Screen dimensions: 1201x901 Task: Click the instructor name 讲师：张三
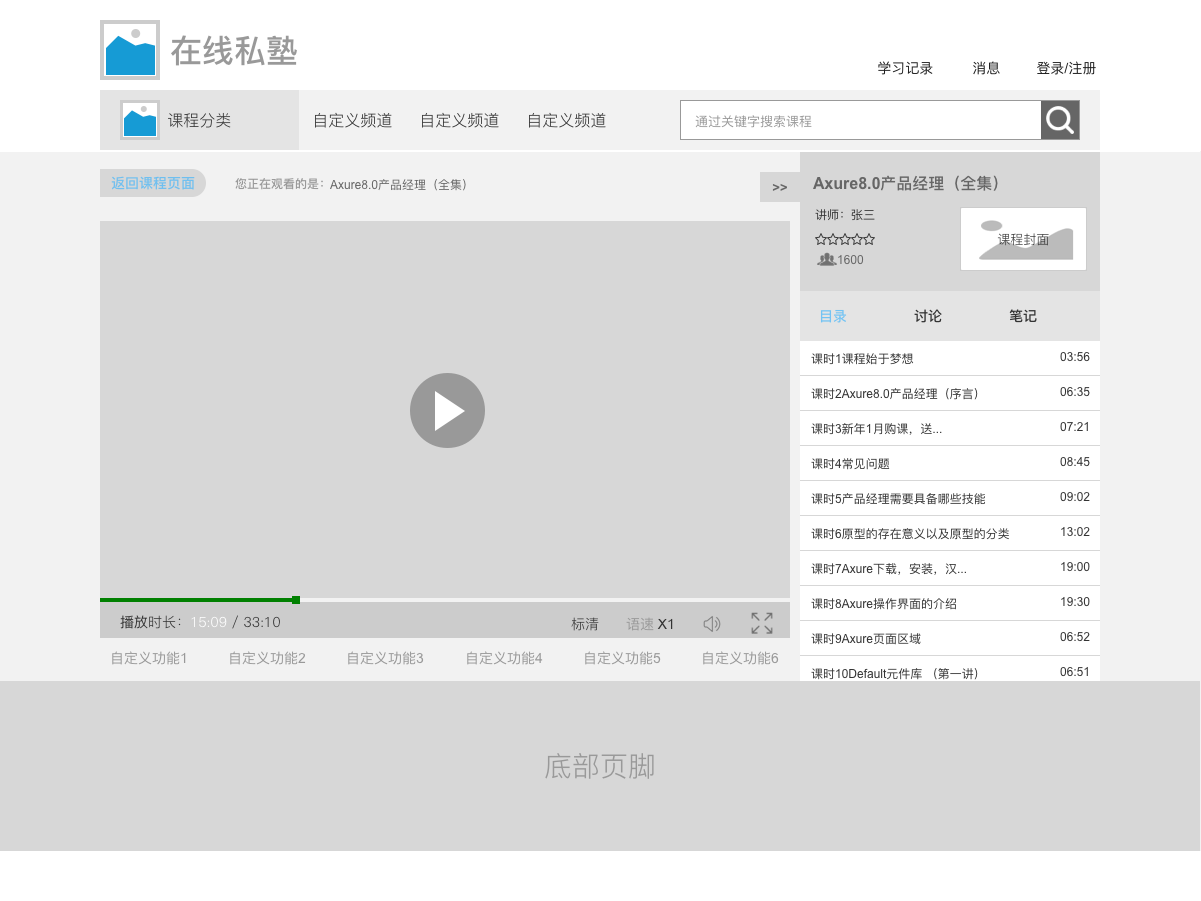845,215
